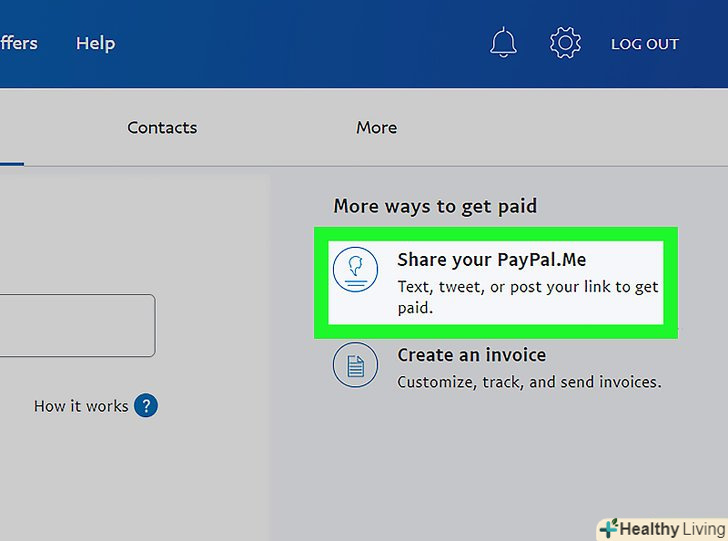Screen dimensions: 728x541
Task: Click How it works link
Action: (81, 406)
